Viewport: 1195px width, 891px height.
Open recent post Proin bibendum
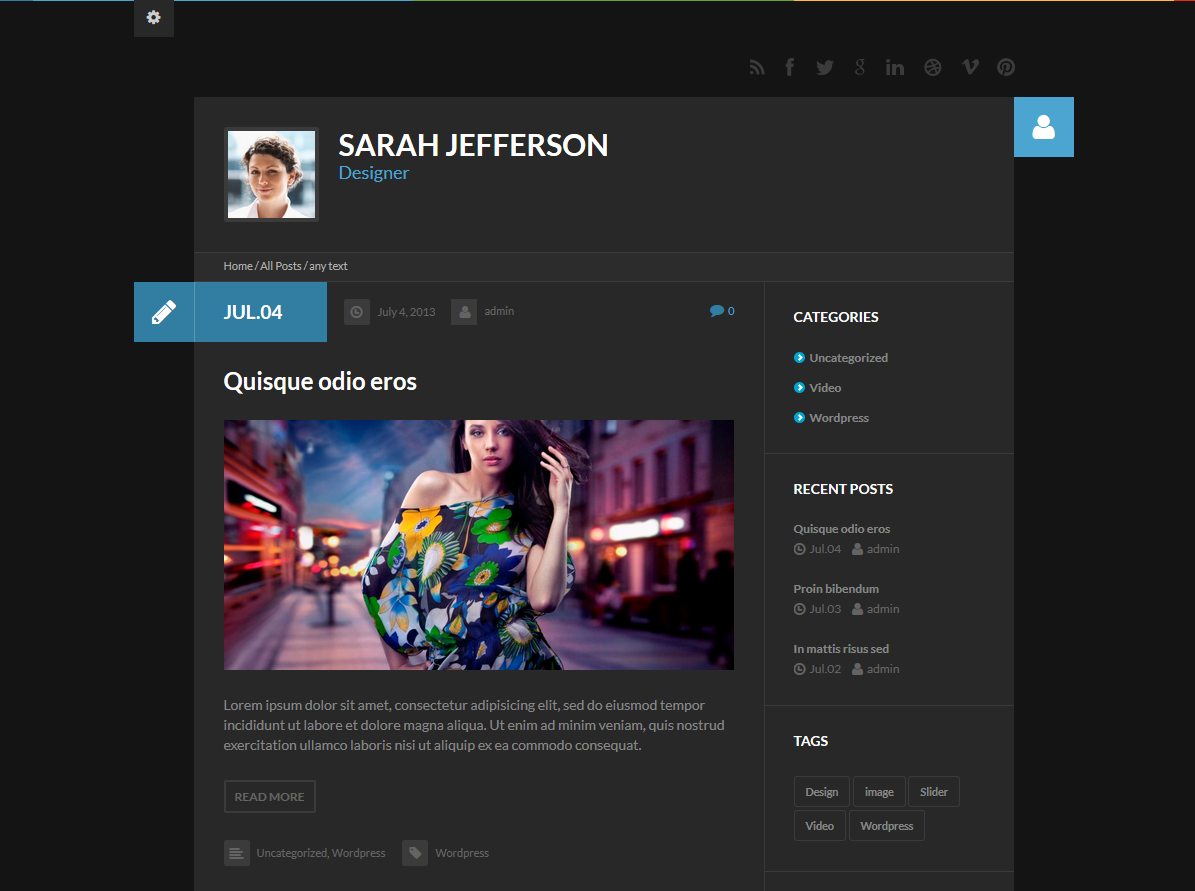836,589
